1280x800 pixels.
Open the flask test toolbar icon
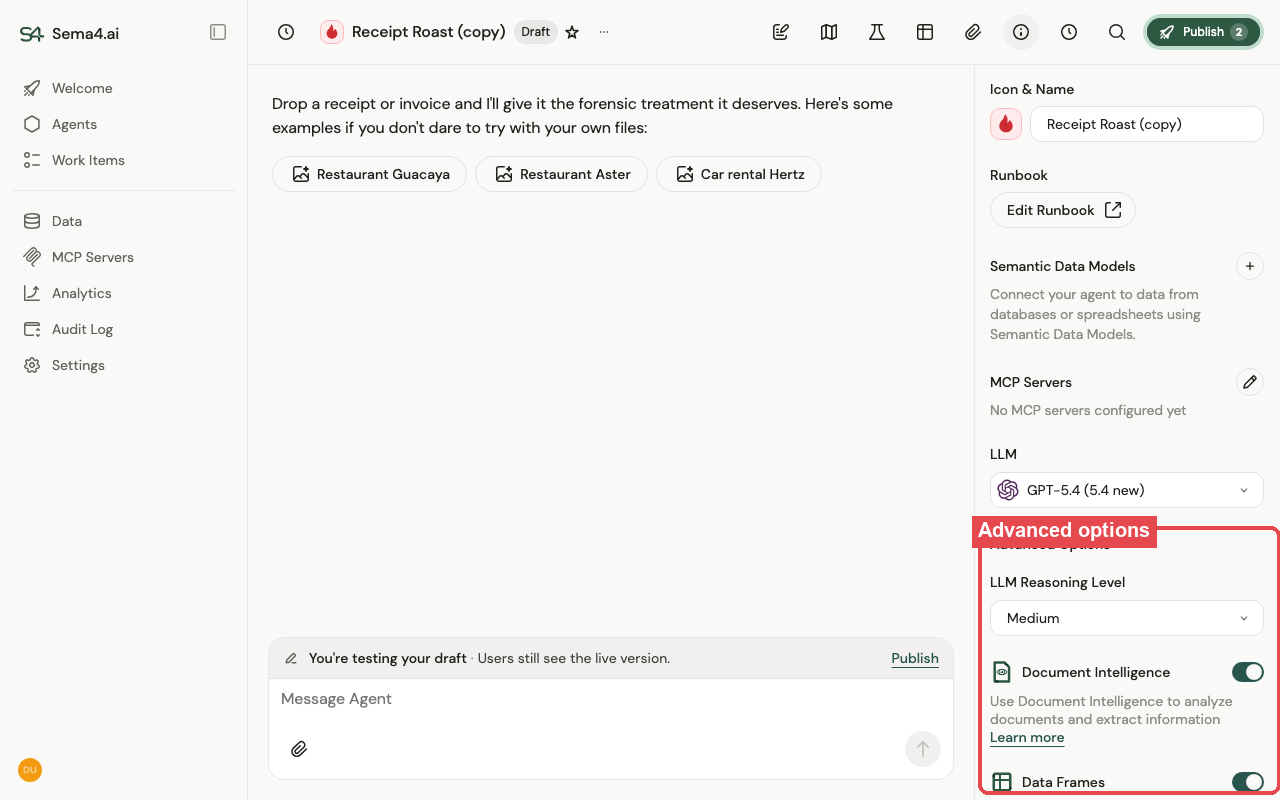[877, 32]
